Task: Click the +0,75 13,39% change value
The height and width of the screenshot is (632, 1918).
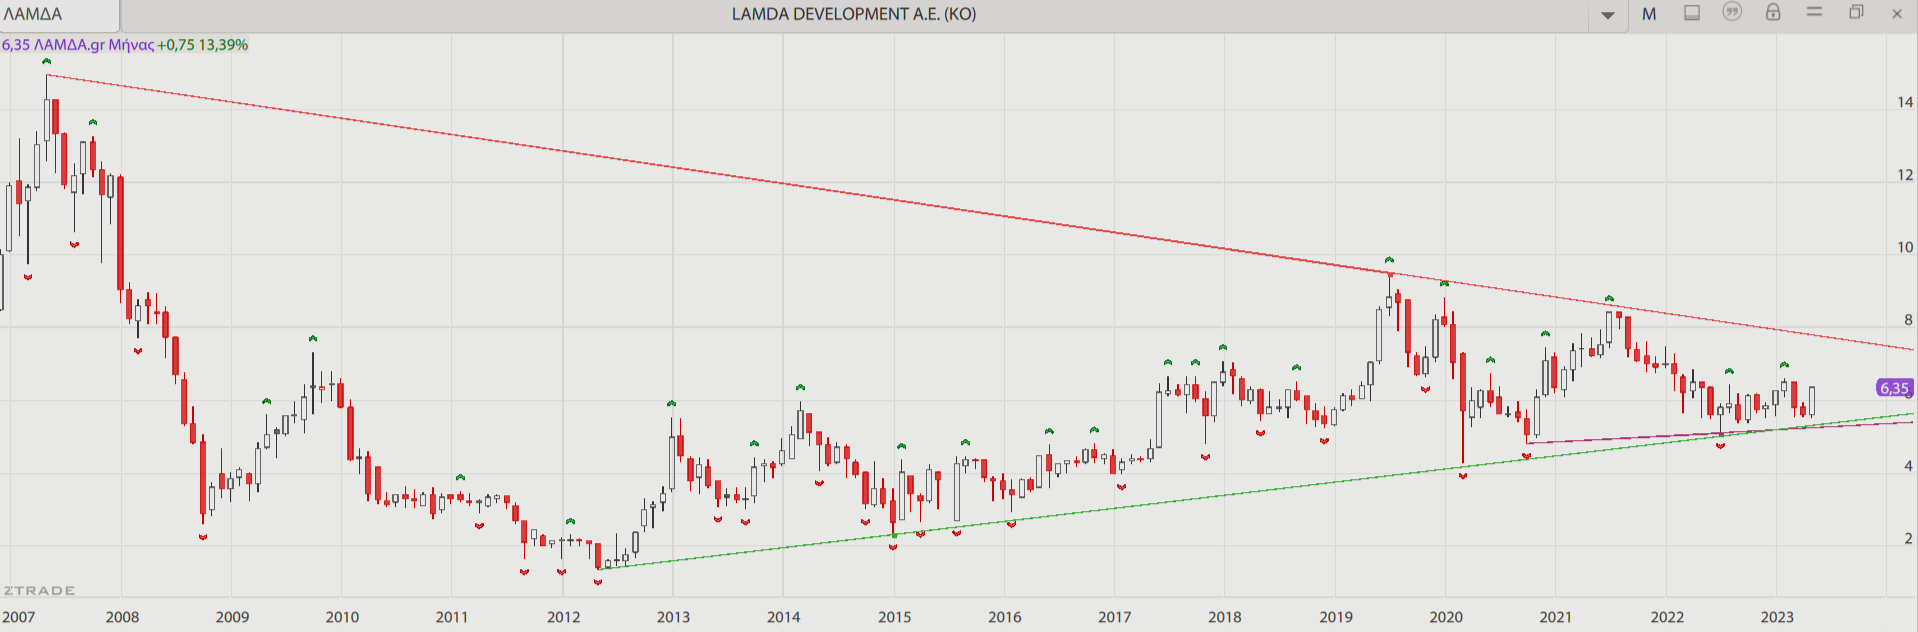Action: (203, 45)
